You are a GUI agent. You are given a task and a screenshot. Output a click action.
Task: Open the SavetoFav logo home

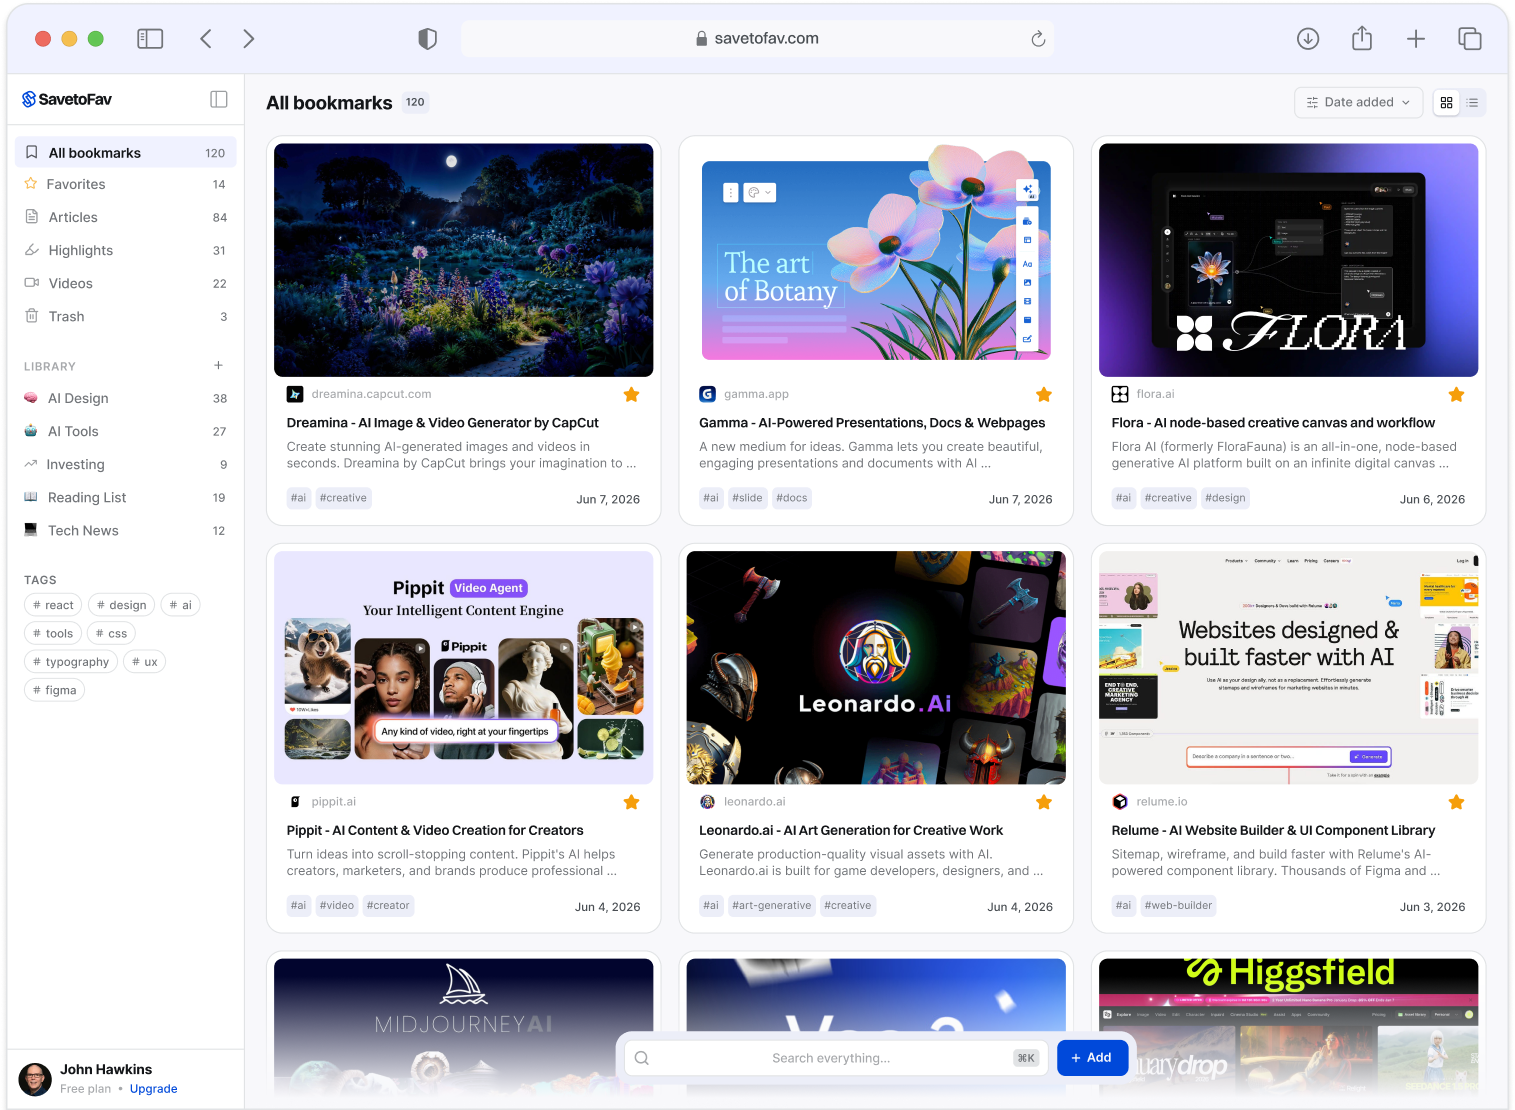click(67, 99)
